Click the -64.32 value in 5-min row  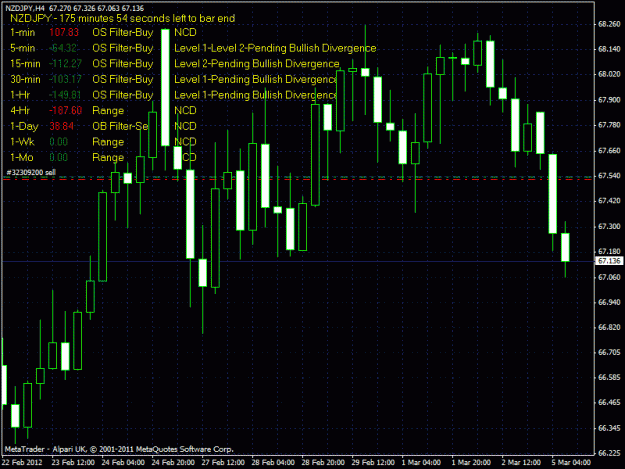tap(63, 48)
